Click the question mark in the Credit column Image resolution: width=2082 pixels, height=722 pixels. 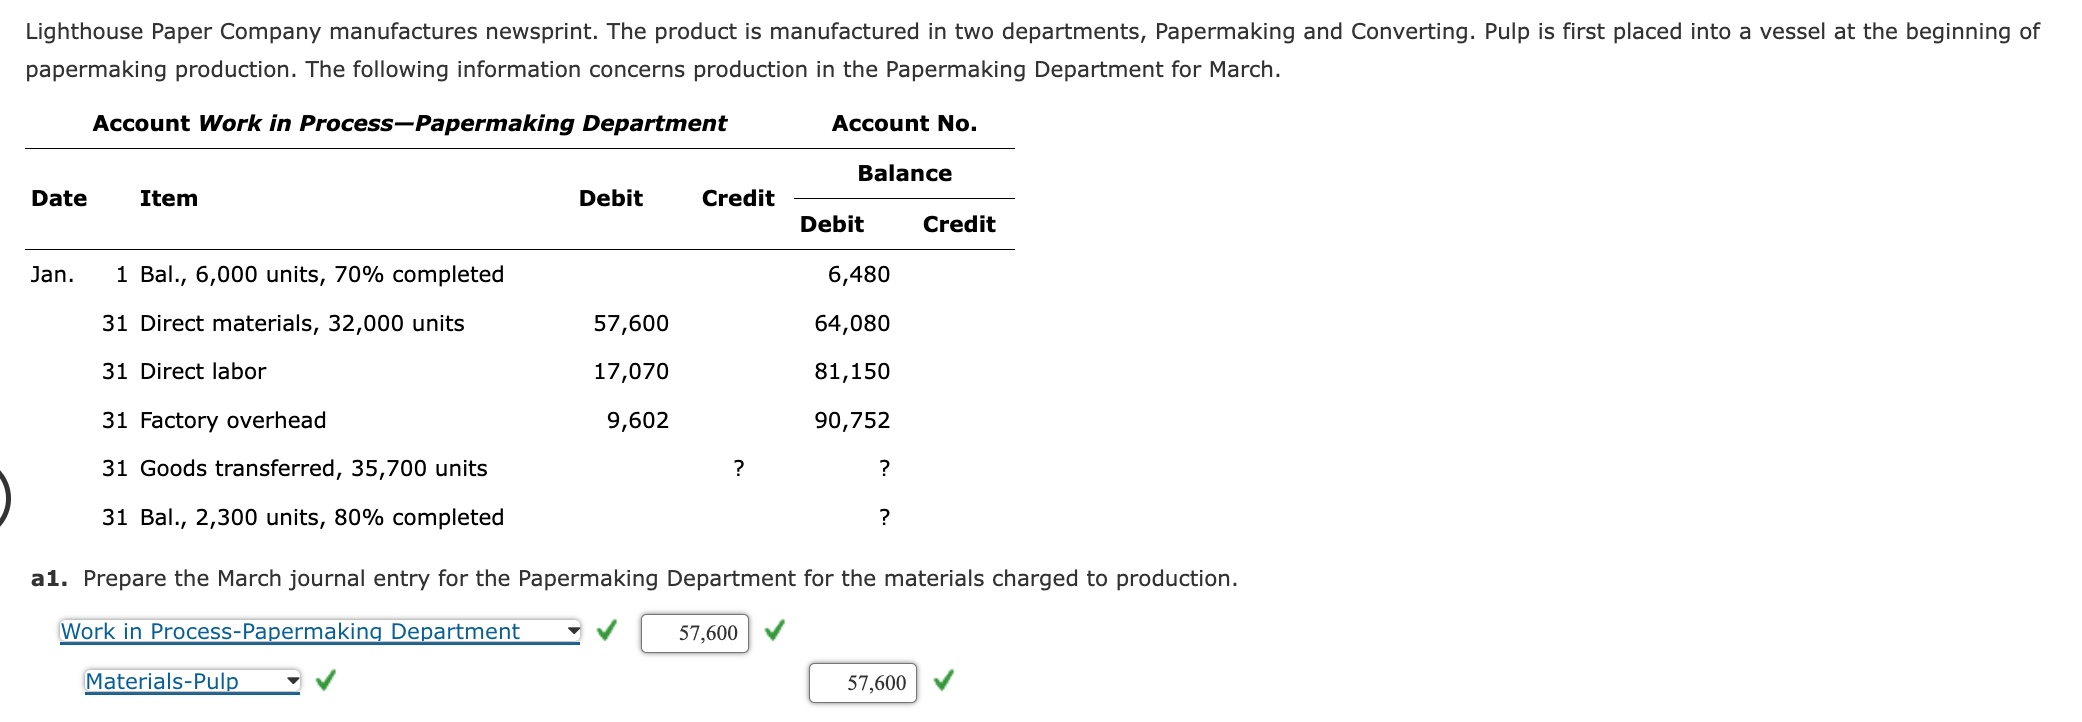point(738,469)
